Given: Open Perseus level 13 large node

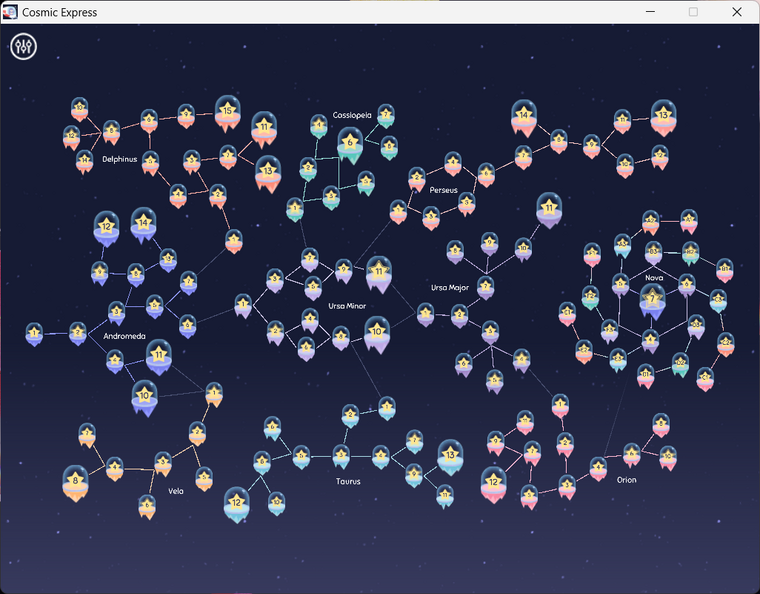Looking at the screenshot, I should click(x=663, y=118).
